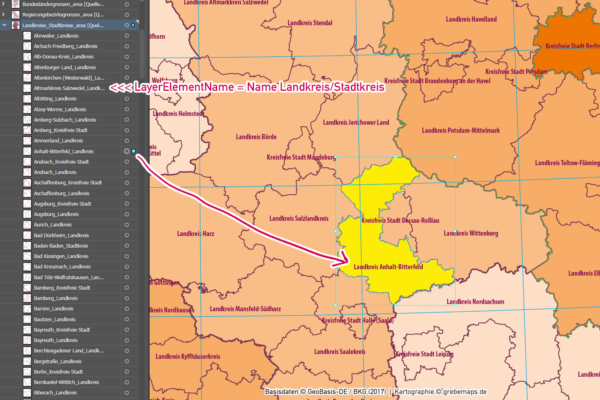Click target circle of Ansbach_Kreisfreie Stadt
This screenshot has width=600, height=400.
click(x=127, y=162)
